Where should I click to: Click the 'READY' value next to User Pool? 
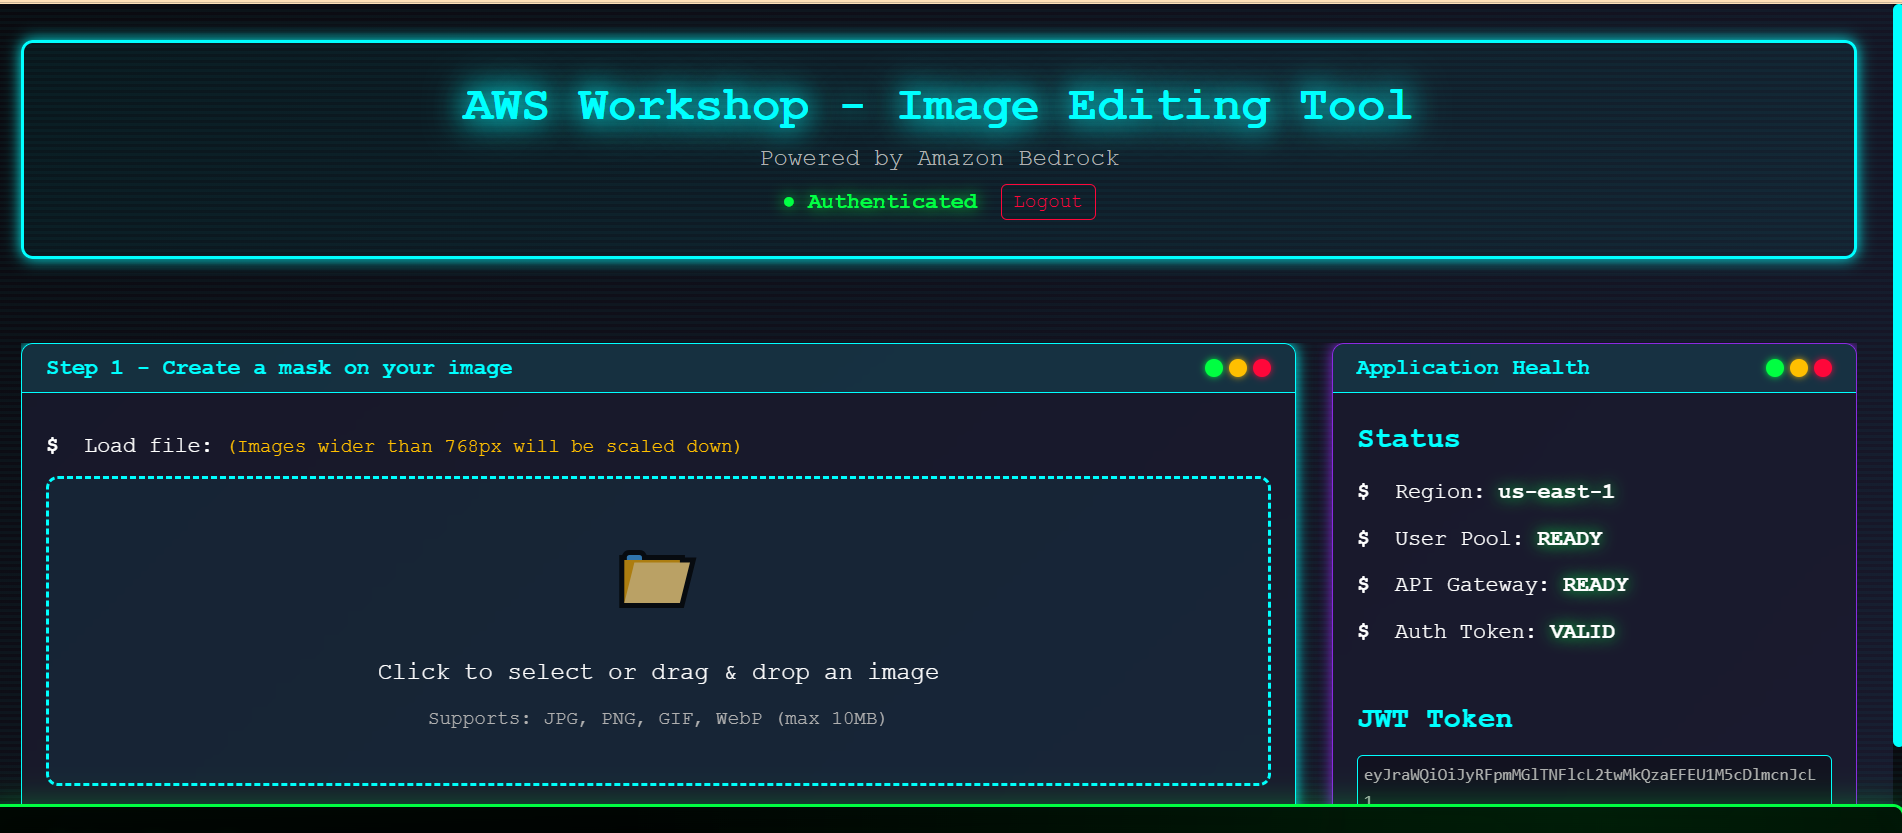pos(1569,539)
